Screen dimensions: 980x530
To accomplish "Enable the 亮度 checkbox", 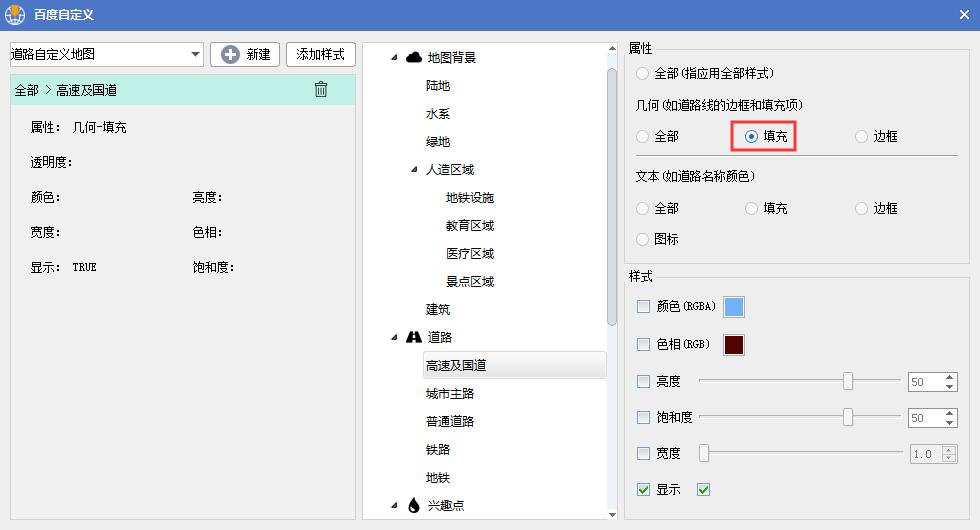I will (x=643, y=381).
